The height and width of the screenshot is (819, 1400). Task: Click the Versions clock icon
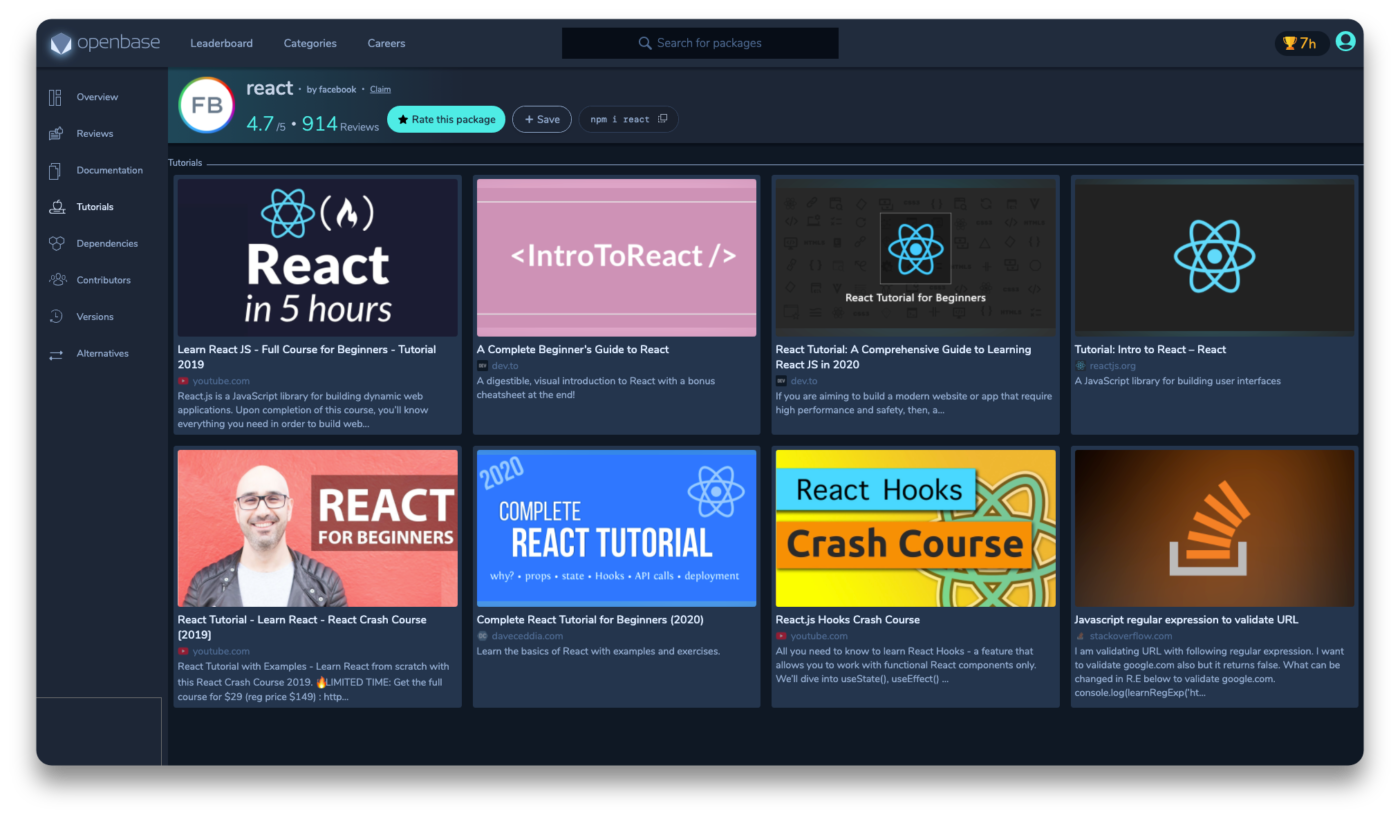(x=56, y=317)
